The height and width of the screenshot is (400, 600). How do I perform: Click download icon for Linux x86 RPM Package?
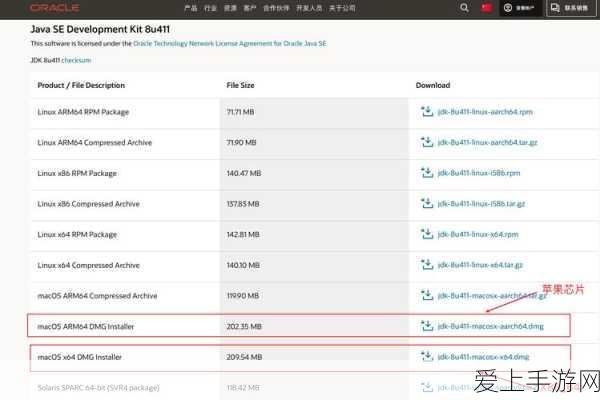point(427,173)
